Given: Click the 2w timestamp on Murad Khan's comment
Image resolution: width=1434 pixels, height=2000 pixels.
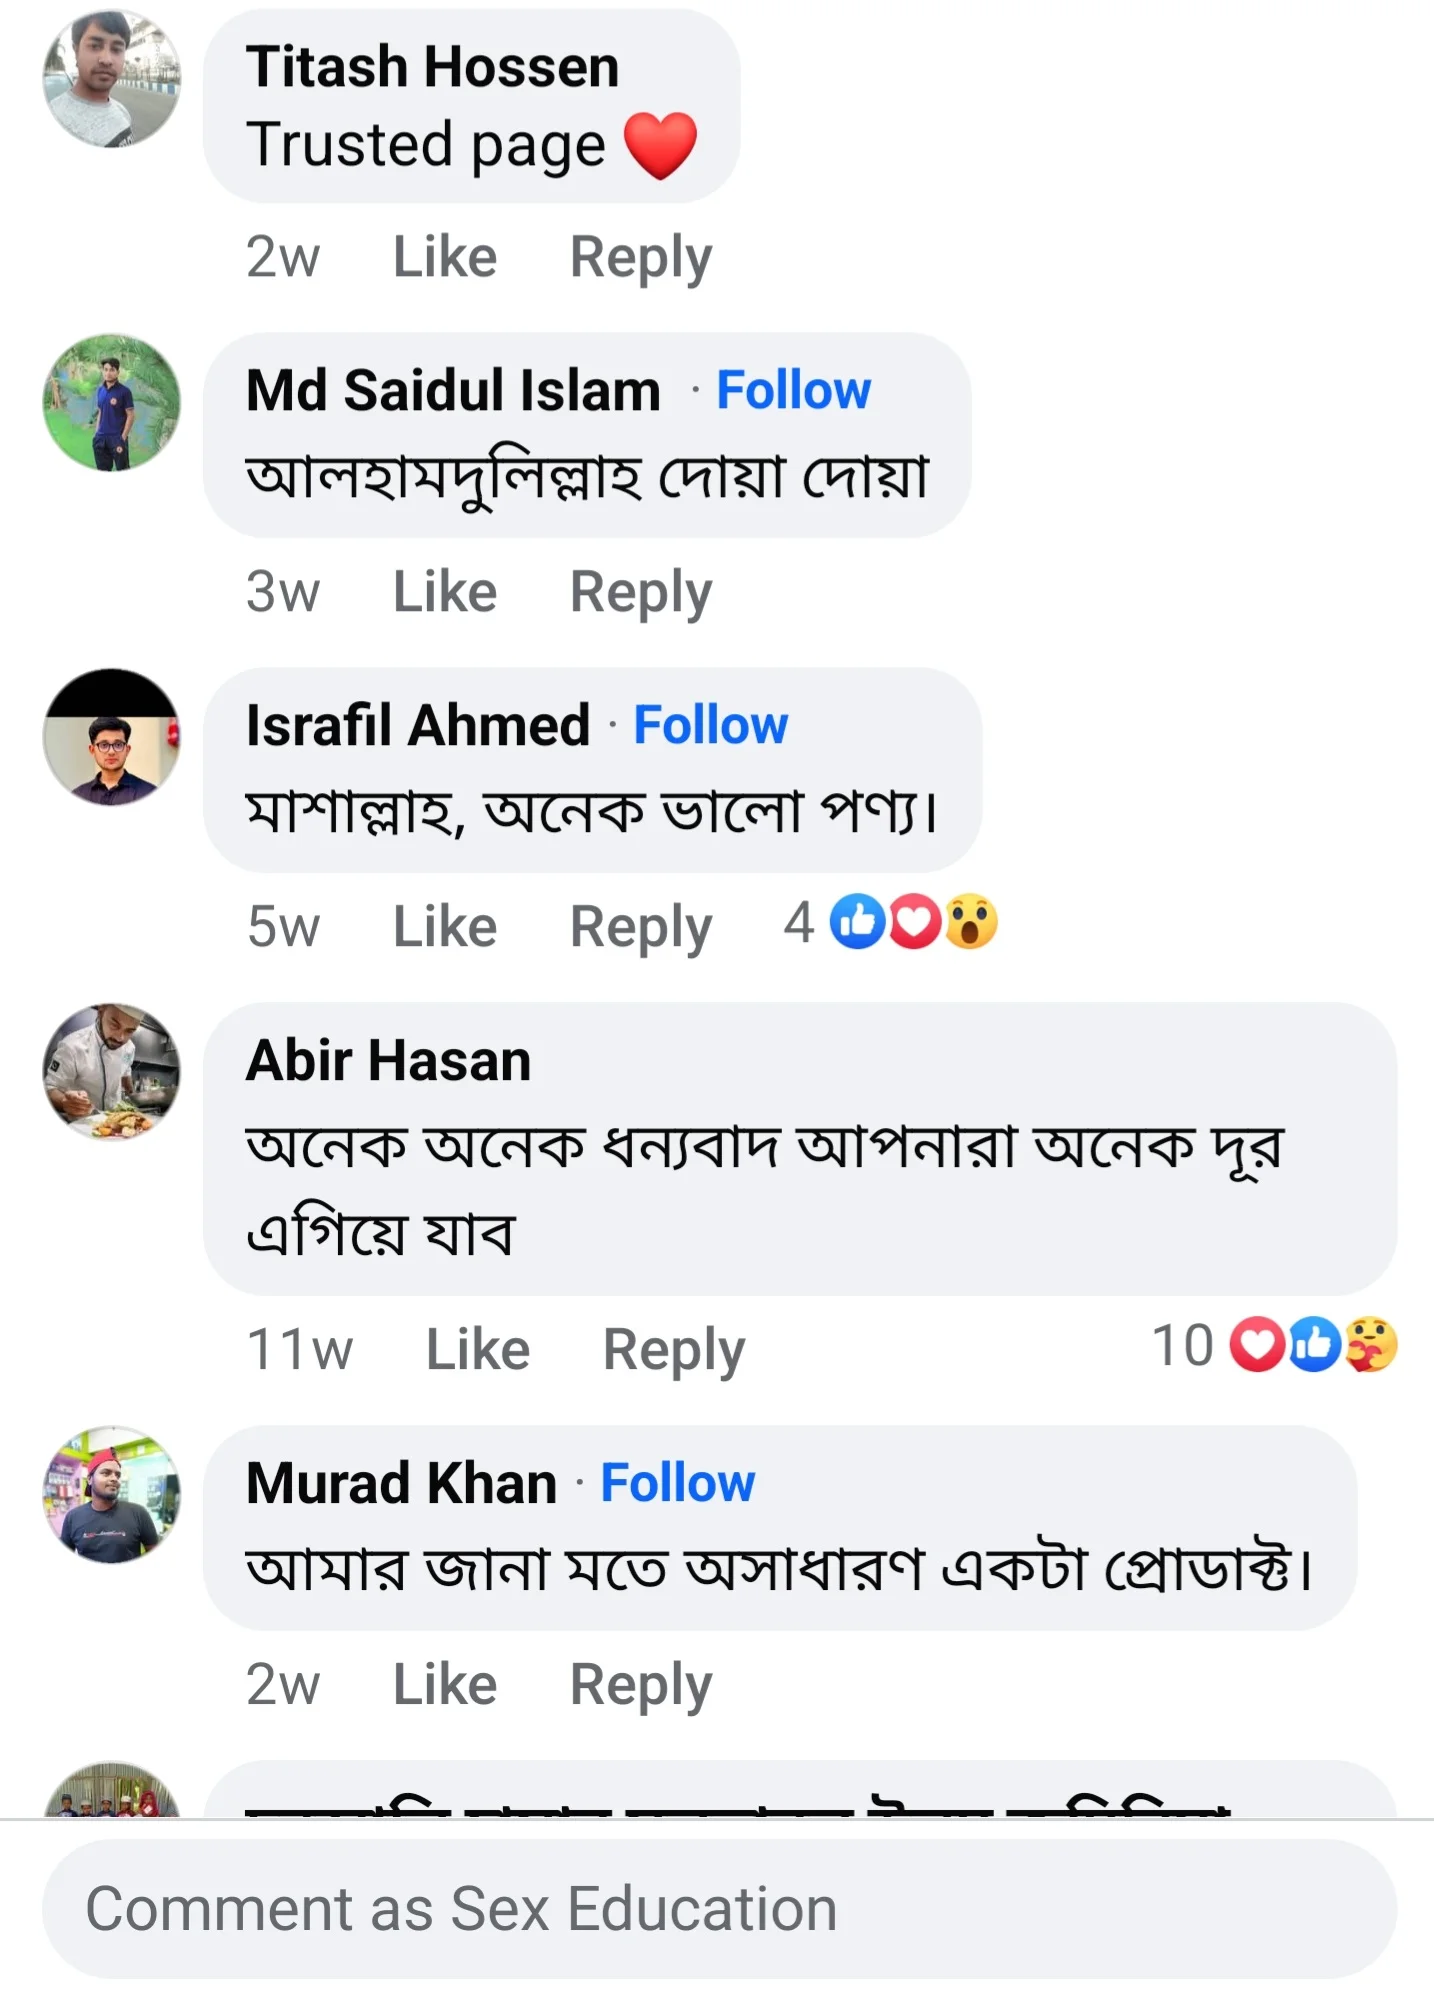Looking at the screenshot, I should click(283, 1683).
